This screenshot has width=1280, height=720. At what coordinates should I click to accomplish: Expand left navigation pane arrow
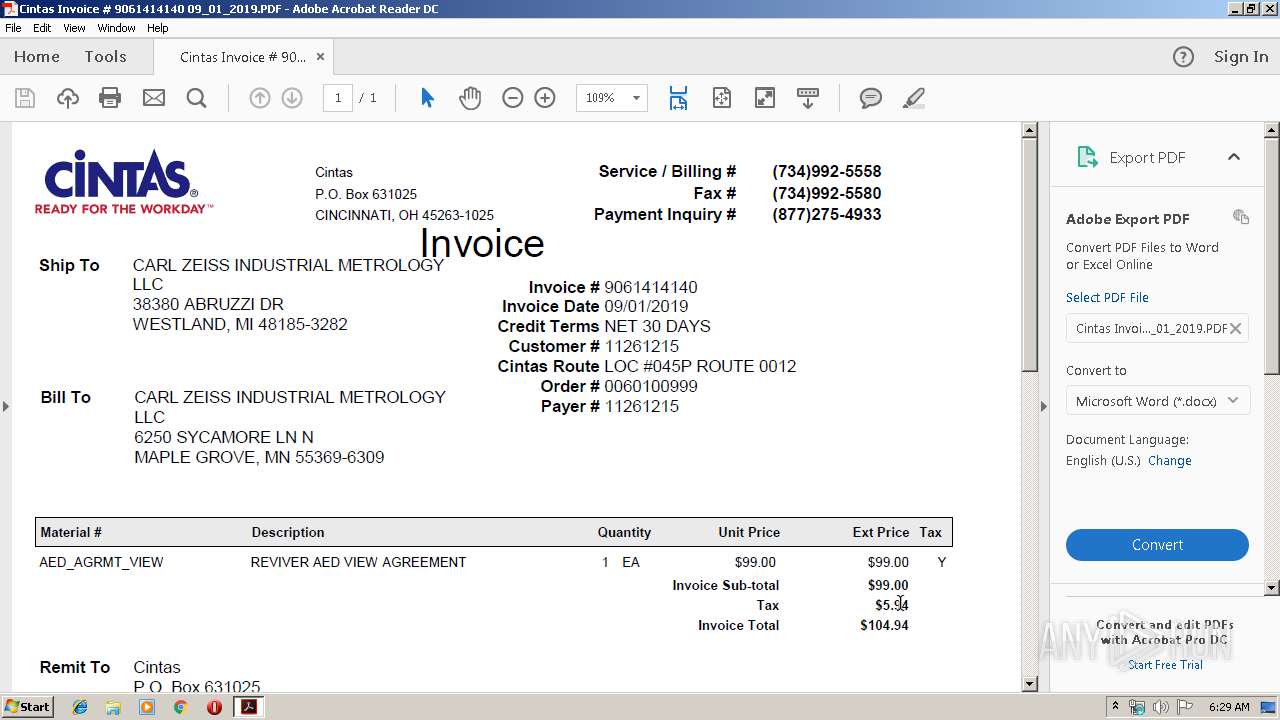tap(5, 406)
